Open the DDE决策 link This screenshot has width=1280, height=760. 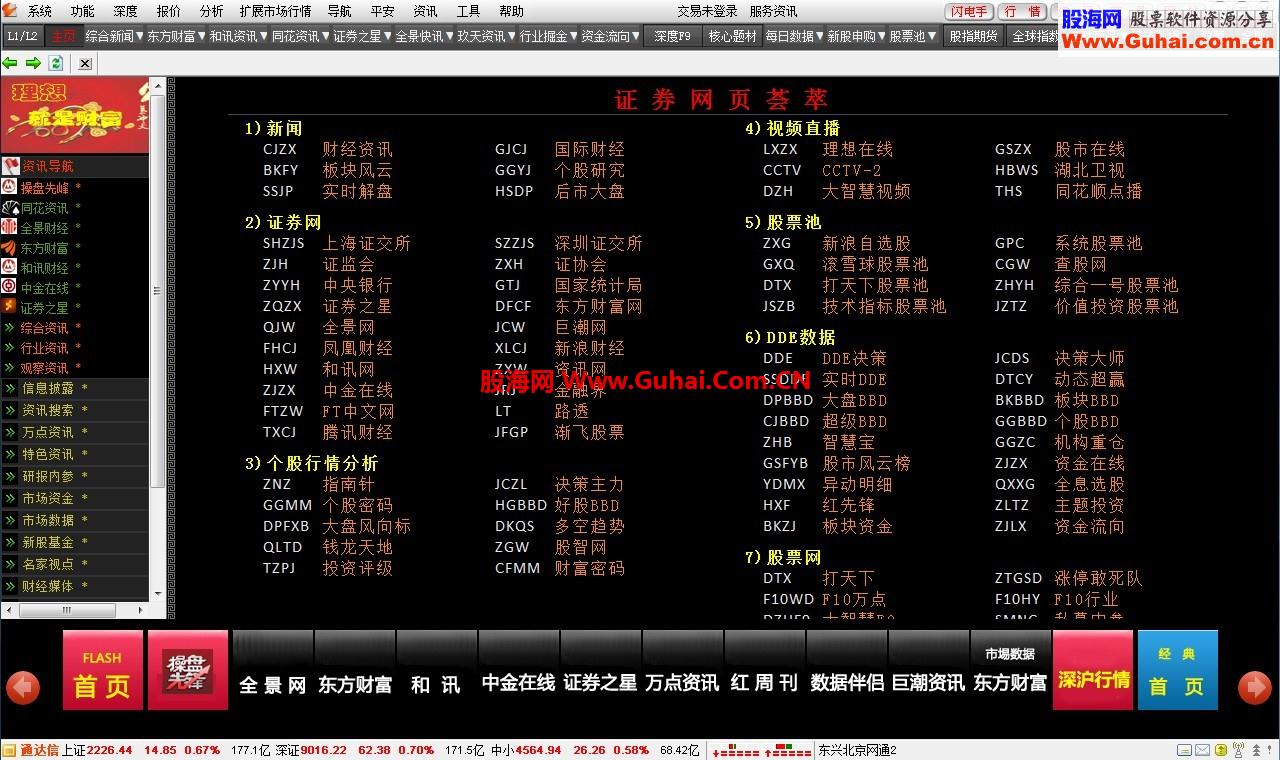(854, 358)
